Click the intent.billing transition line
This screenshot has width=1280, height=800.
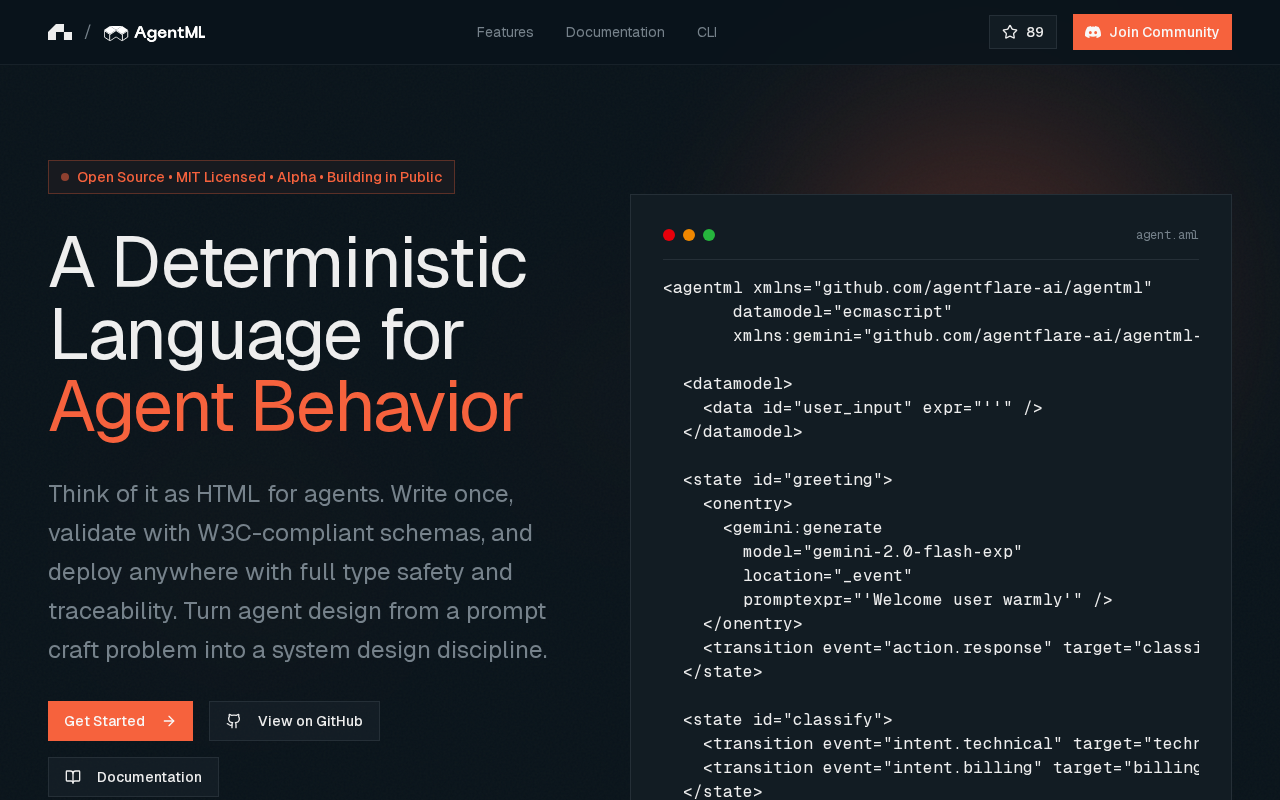pos(951,768)
